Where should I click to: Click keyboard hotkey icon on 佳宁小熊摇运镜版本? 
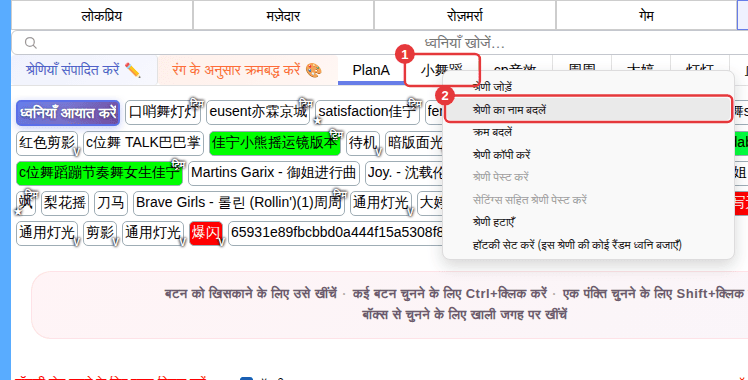pos(336,134)
